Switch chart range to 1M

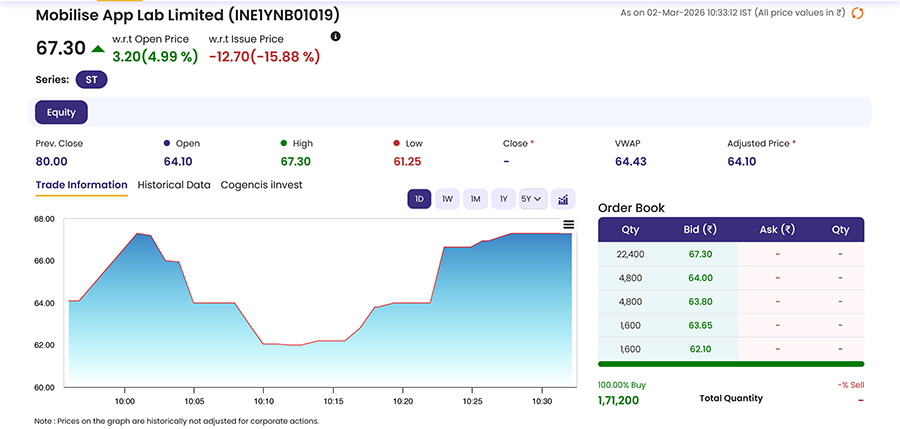tap(475, 199)
